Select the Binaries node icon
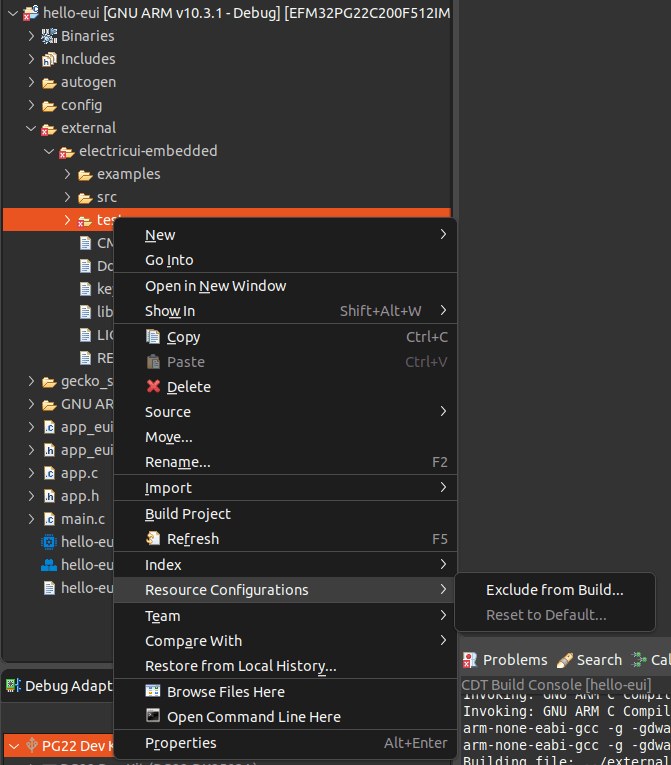Image resolution: width=671 pixels, height=765 pixels. [x=49, y=36]
